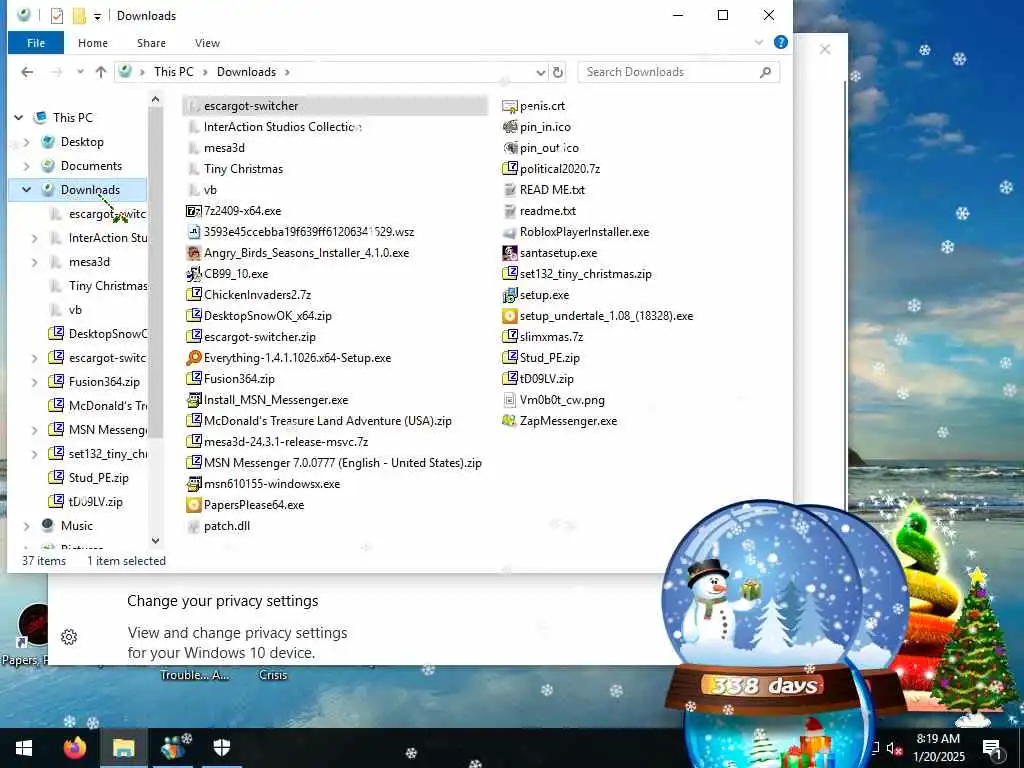Open File Explorer taskbar icon
This screenshot has width=1024, height=768.
(123, 747)
